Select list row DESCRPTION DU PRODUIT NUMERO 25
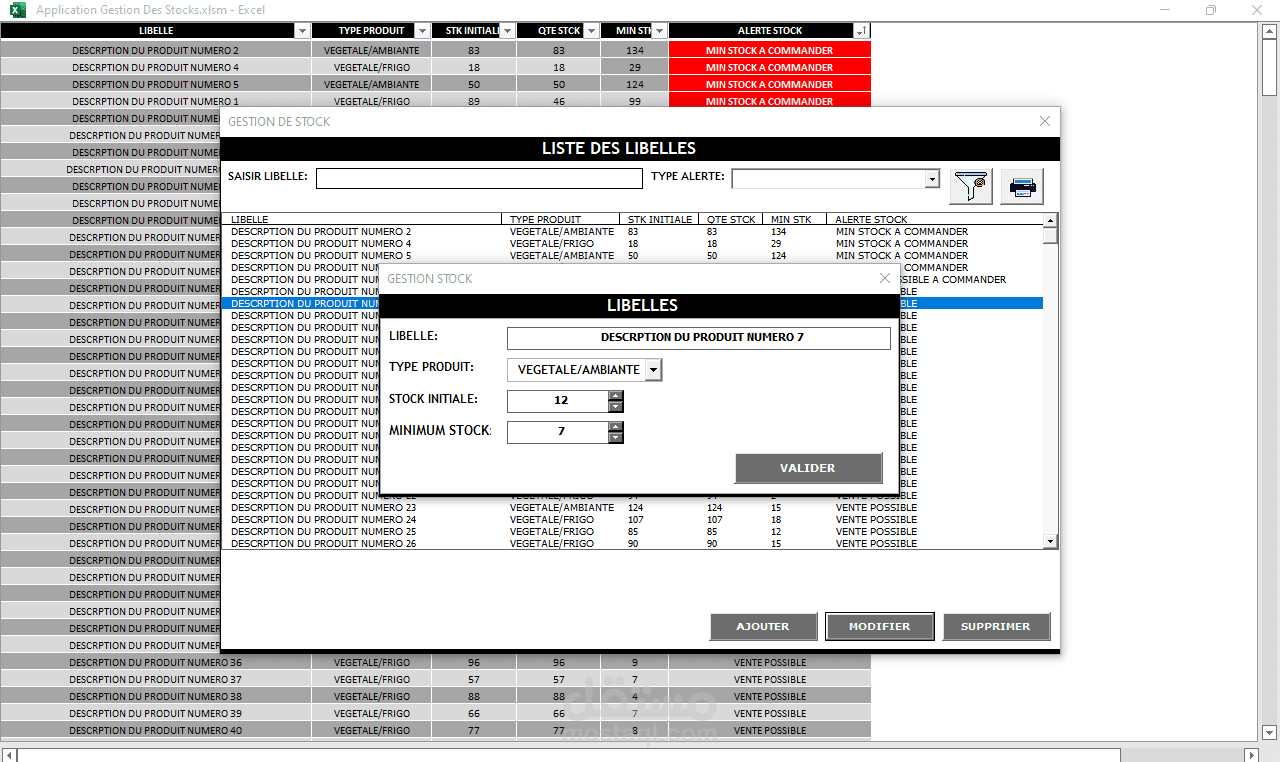 [632, 531]
